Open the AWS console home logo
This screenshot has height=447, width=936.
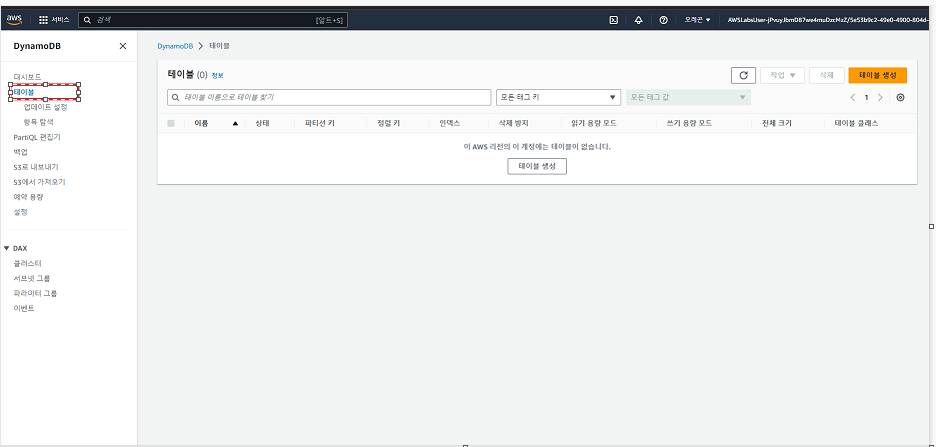click(x=14, y=20)
